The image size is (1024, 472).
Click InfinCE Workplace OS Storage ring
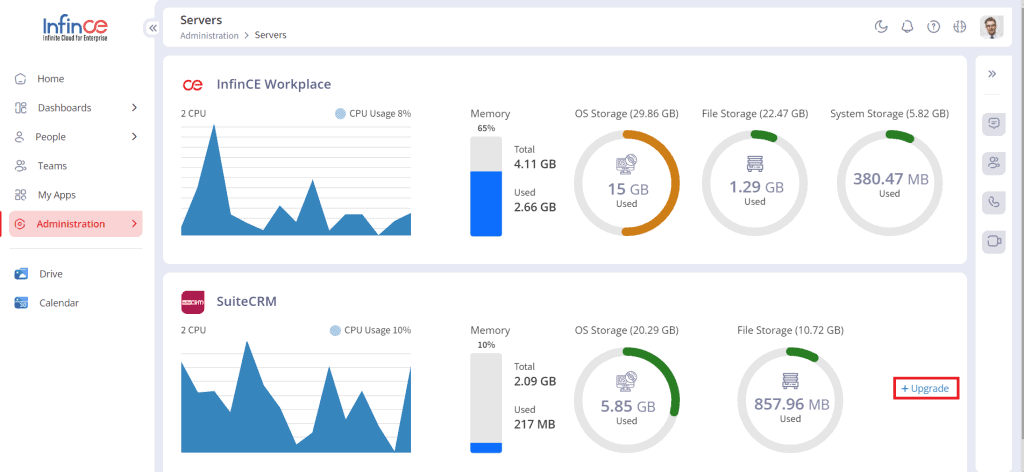pos(626,182)
